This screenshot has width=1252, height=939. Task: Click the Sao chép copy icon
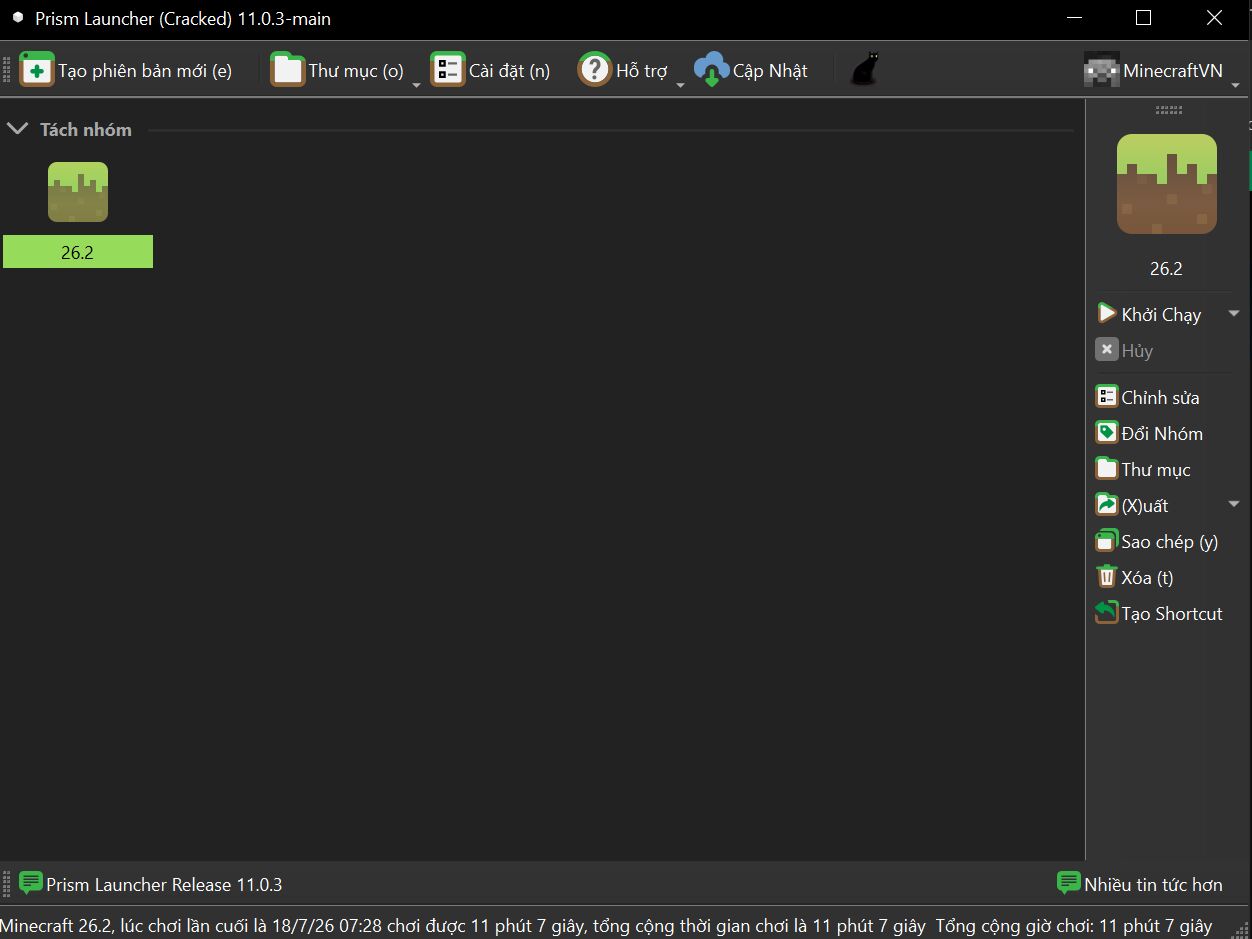pyautogui.click(x=1106, y=541)
